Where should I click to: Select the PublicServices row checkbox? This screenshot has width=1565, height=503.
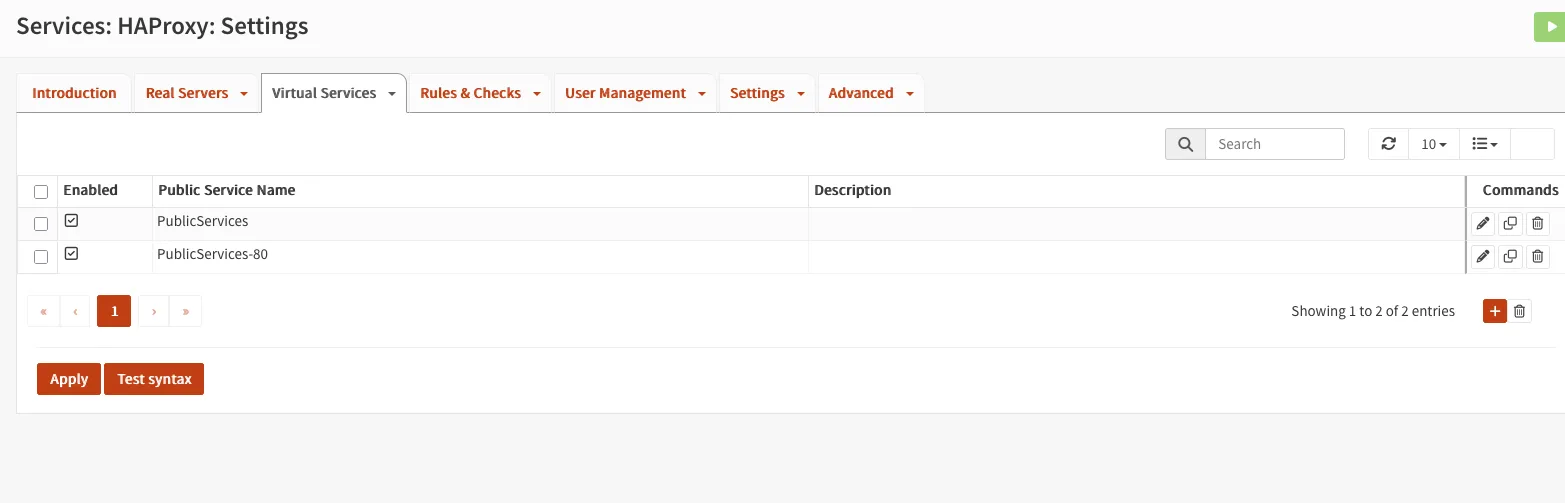point(41,224)
